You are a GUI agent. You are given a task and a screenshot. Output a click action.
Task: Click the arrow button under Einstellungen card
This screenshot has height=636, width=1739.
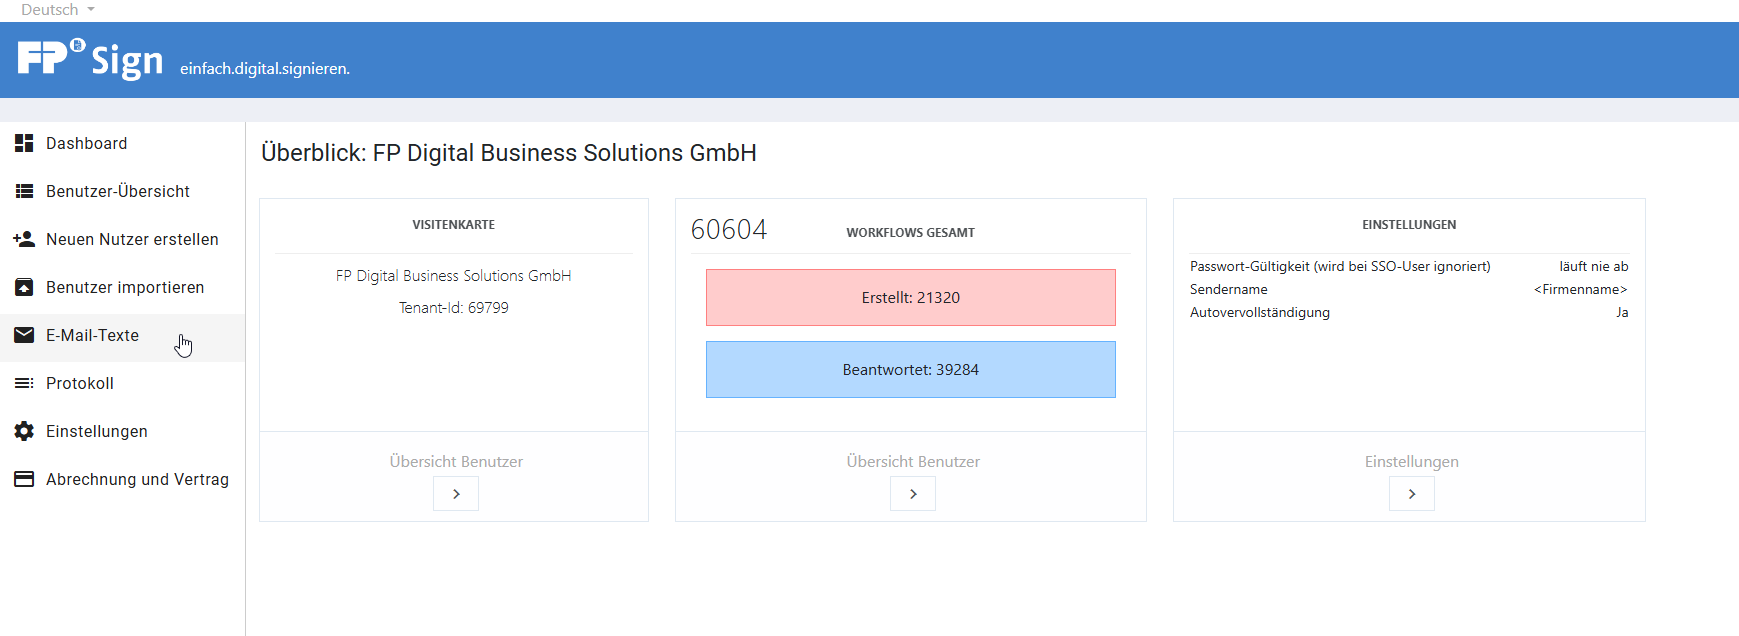pyautogui.click(x=1412, y=494)
